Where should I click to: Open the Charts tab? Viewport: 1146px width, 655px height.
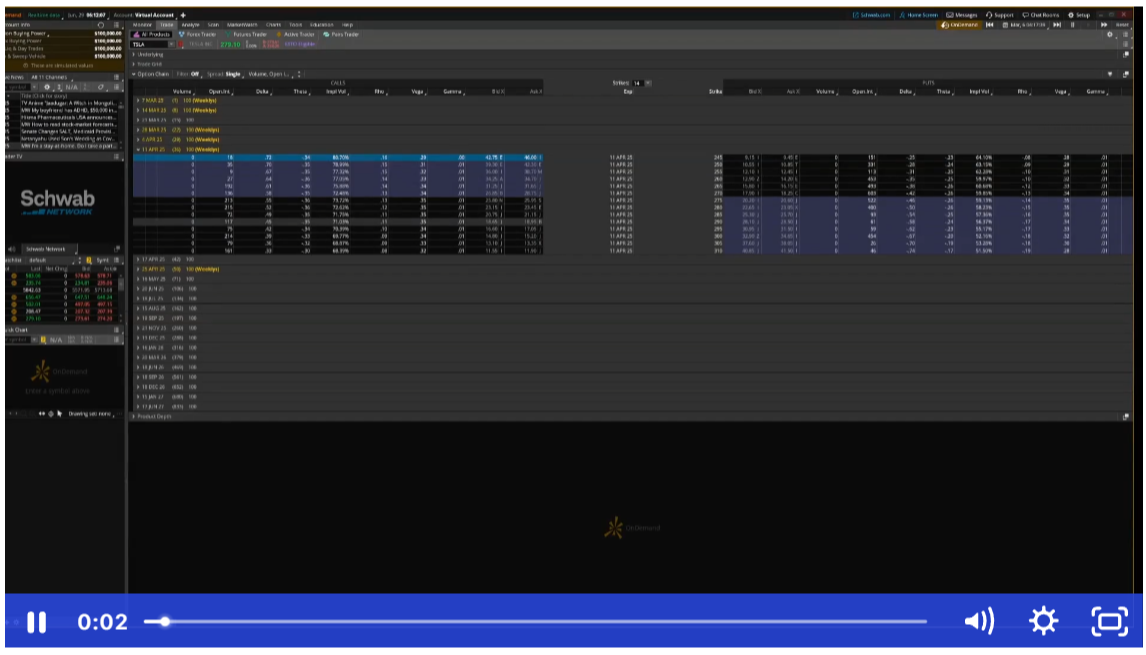click(x=273, y=25)
